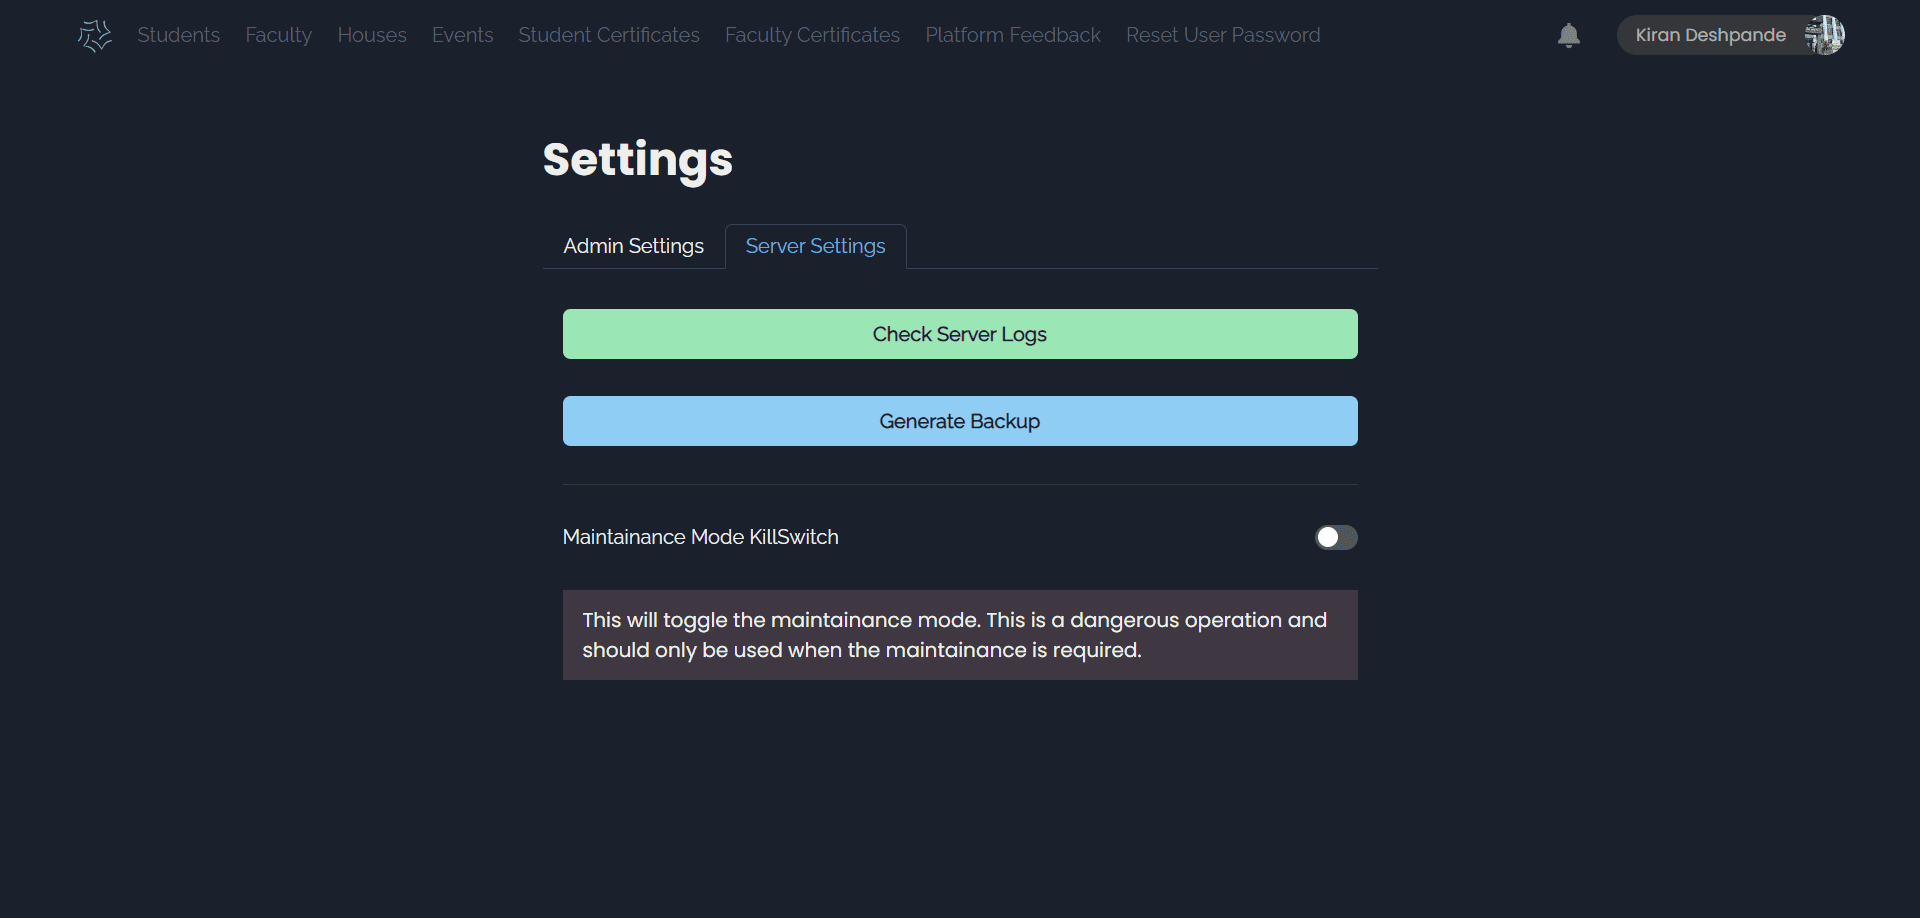Enable maintenance mode using the switch
This screenshot has width=1920, height=918.
tap(1335, 537)
